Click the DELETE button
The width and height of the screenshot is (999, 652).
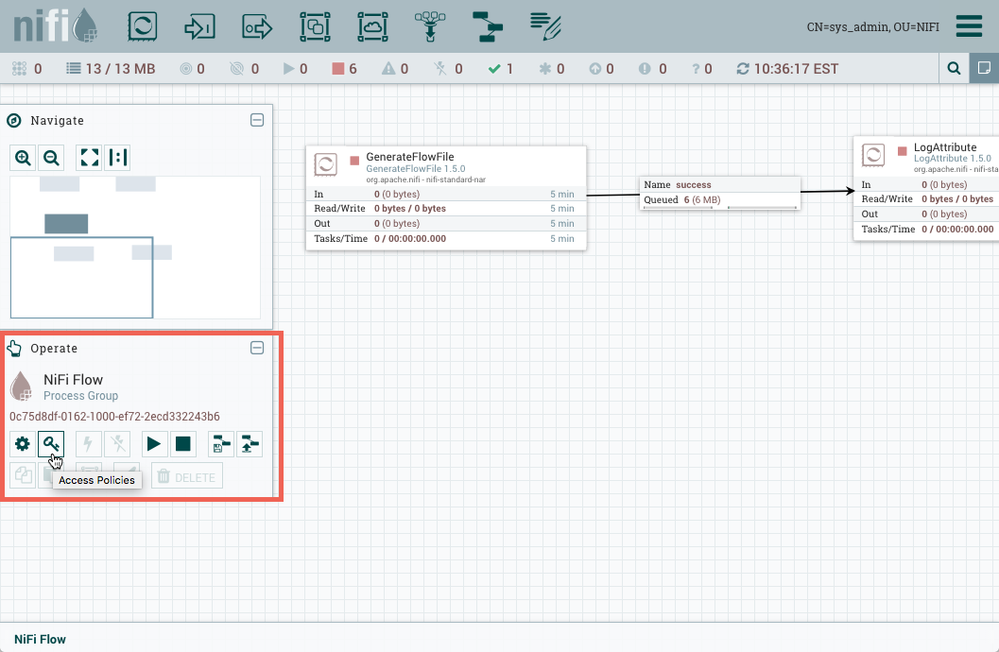[x=187, y=477]
